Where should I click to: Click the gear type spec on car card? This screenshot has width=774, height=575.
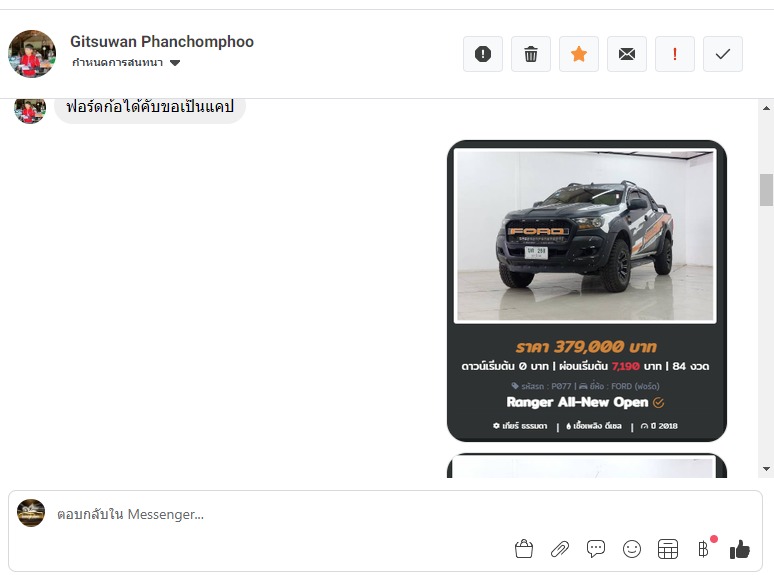click(520, 425)
